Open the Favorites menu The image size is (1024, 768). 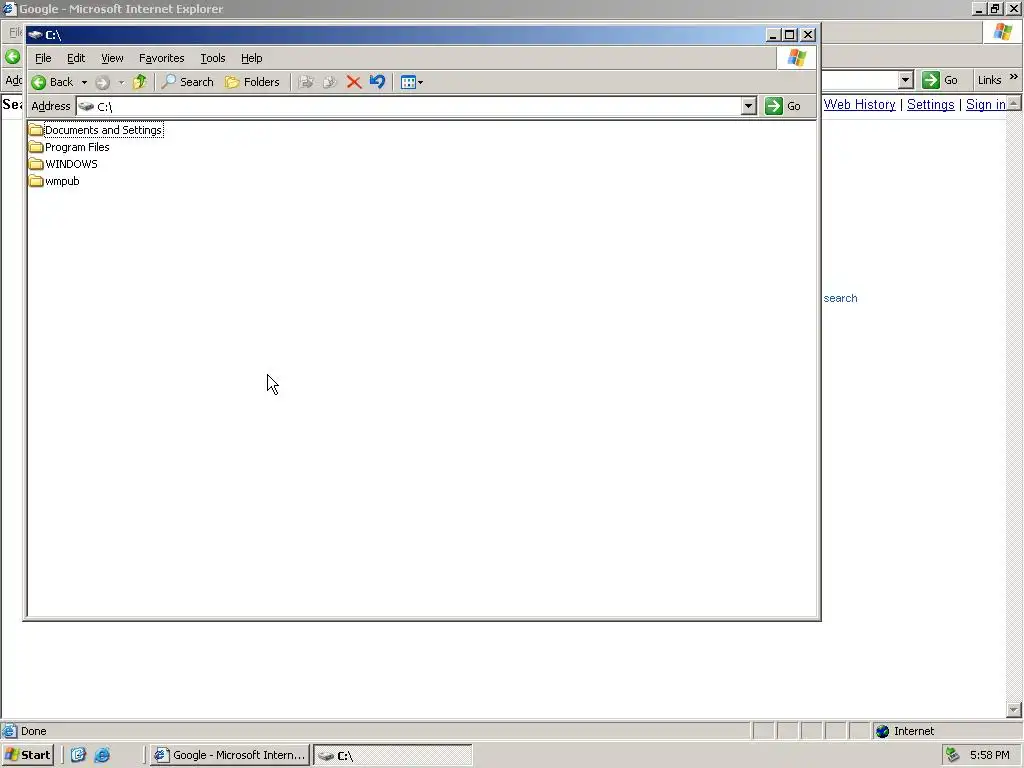(x=161, y=58)
